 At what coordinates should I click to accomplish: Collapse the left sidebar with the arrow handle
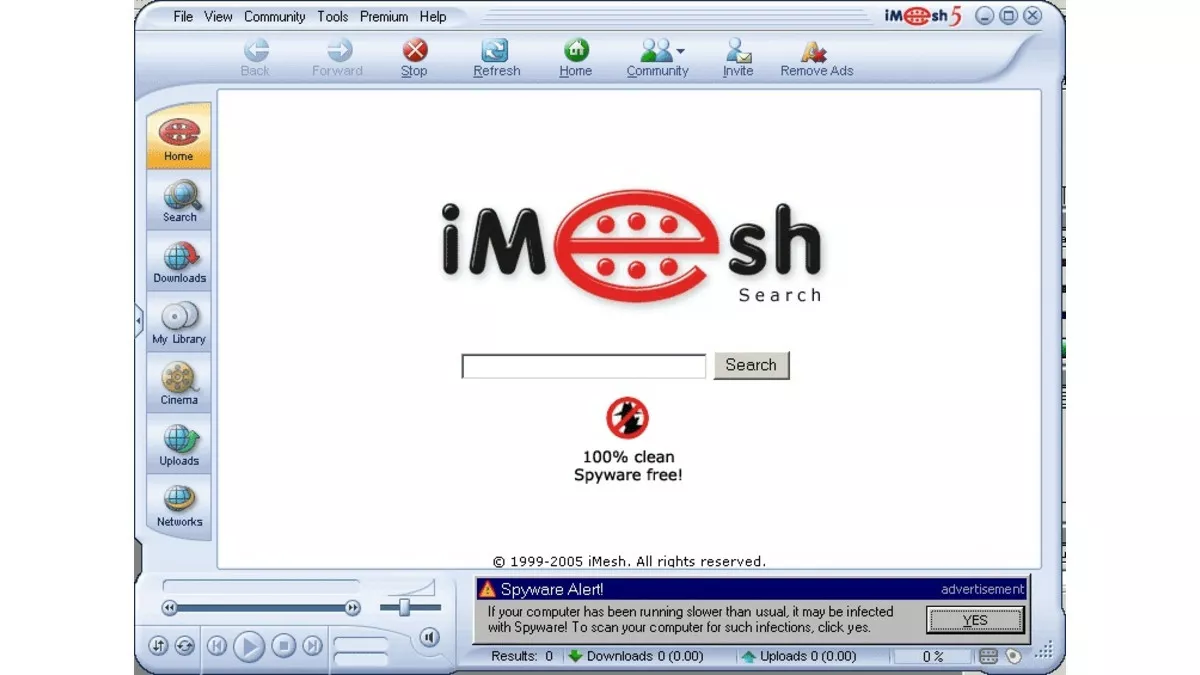[139, 321]
